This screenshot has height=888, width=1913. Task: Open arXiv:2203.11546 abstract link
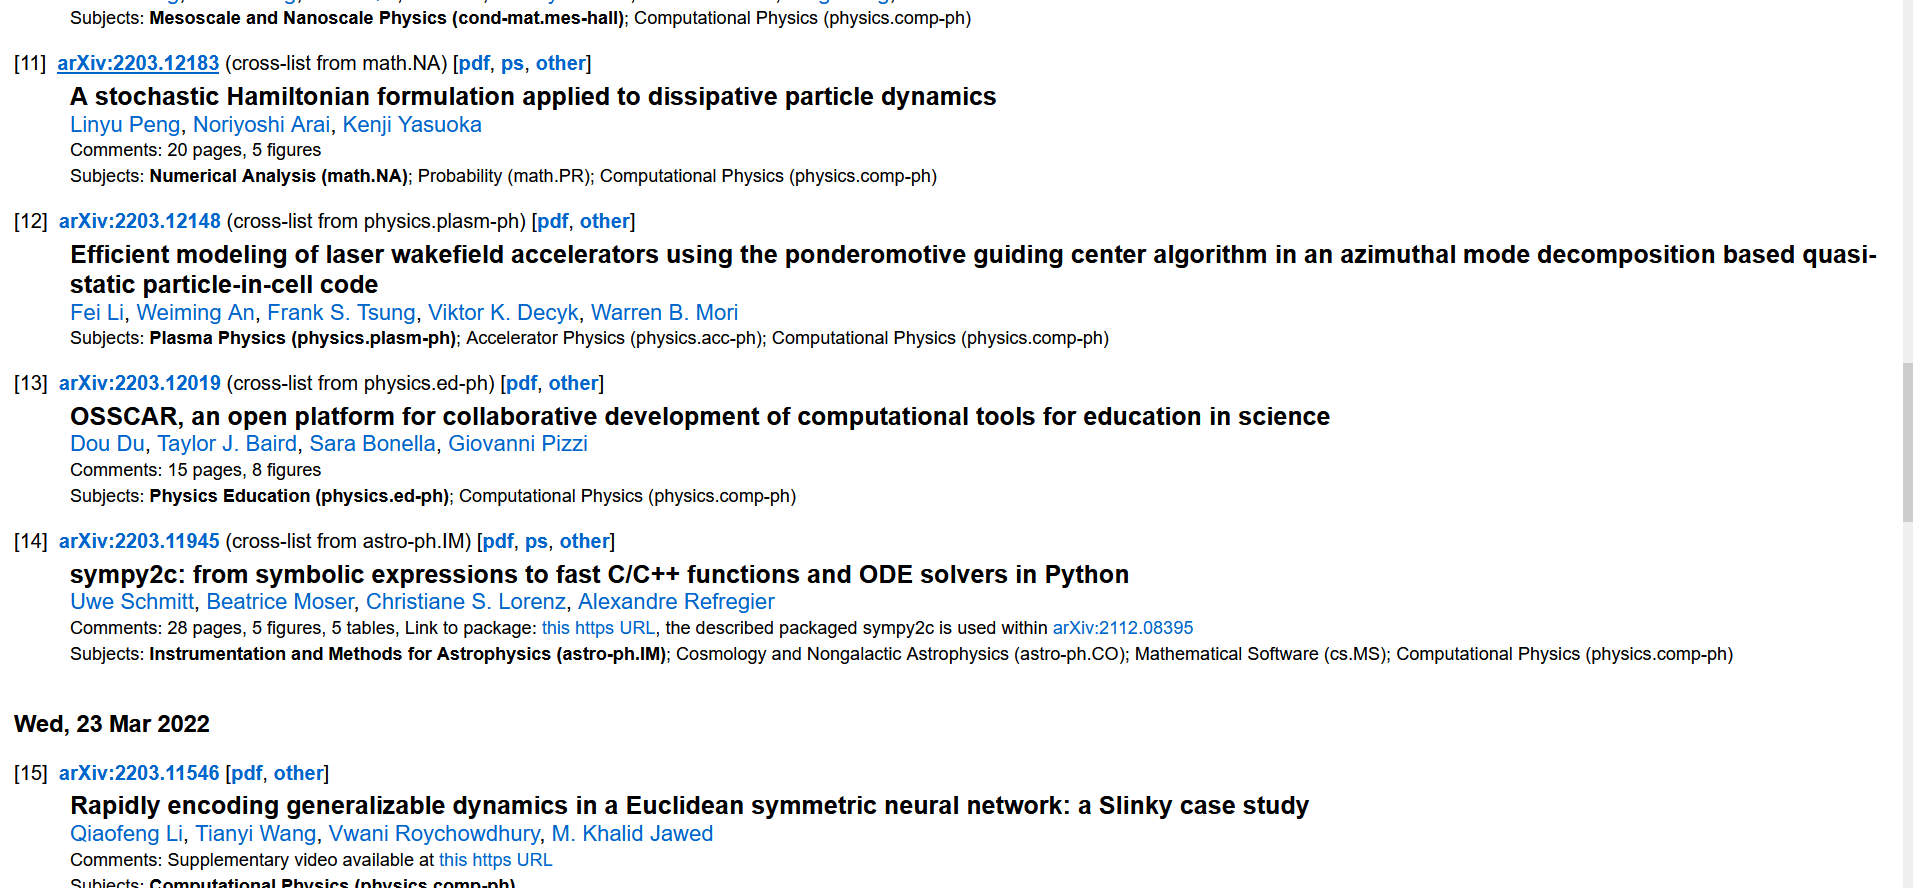point(139,773)
